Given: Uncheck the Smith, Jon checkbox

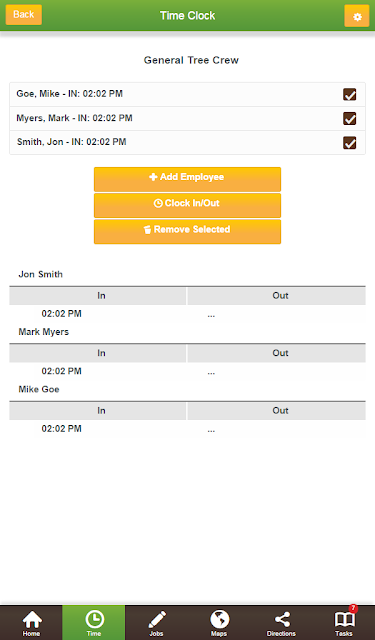Looking at the screenshot, I should click(349, 143).
